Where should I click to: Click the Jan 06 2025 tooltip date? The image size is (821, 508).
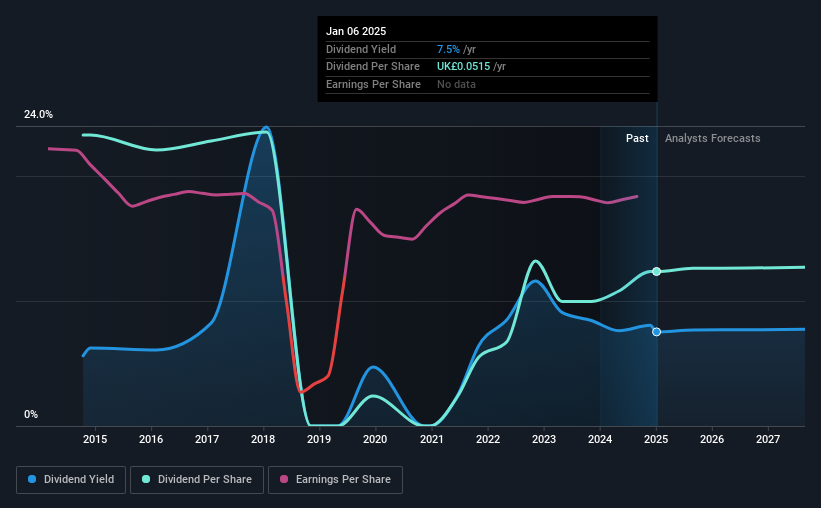tap(356, 31)
